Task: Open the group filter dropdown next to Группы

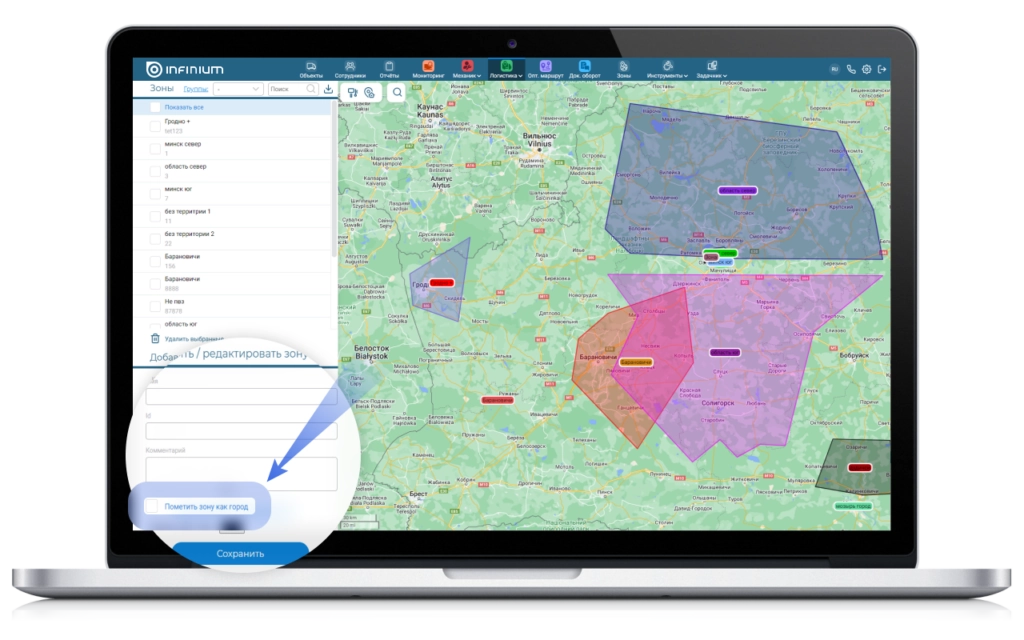Action: click(x=238, y=89)
